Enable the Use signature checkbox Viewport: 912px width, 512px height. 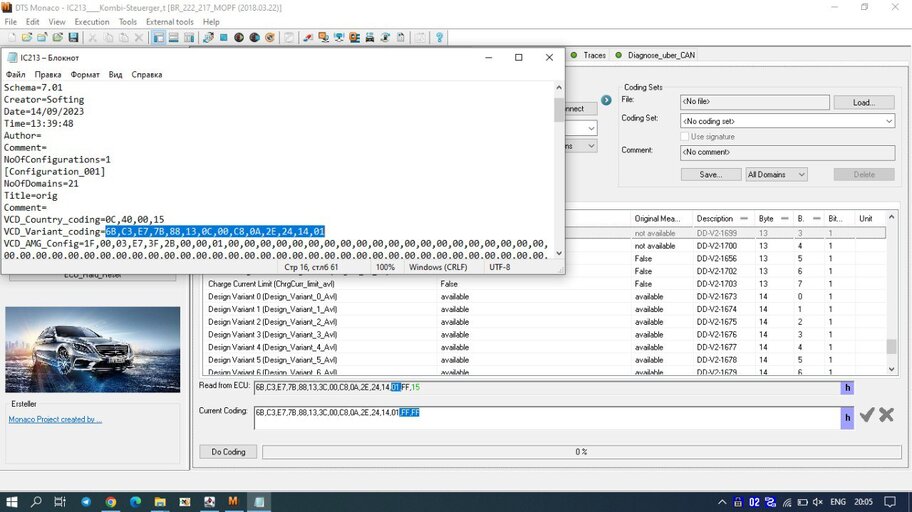coord(686,136)
